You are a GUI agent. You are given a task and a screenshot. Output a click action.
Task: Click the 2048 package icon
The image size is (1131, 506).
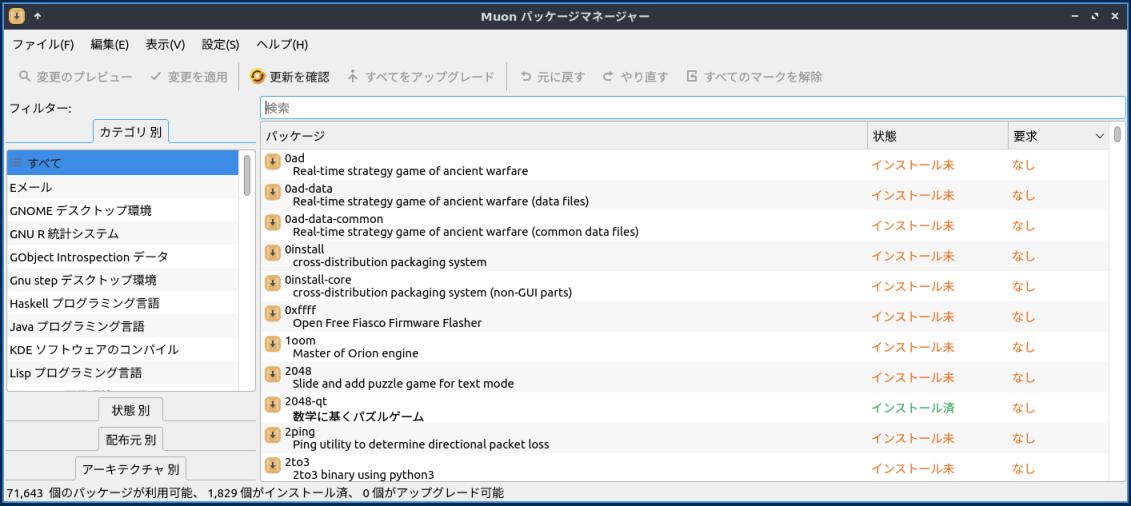coord(273,374)
